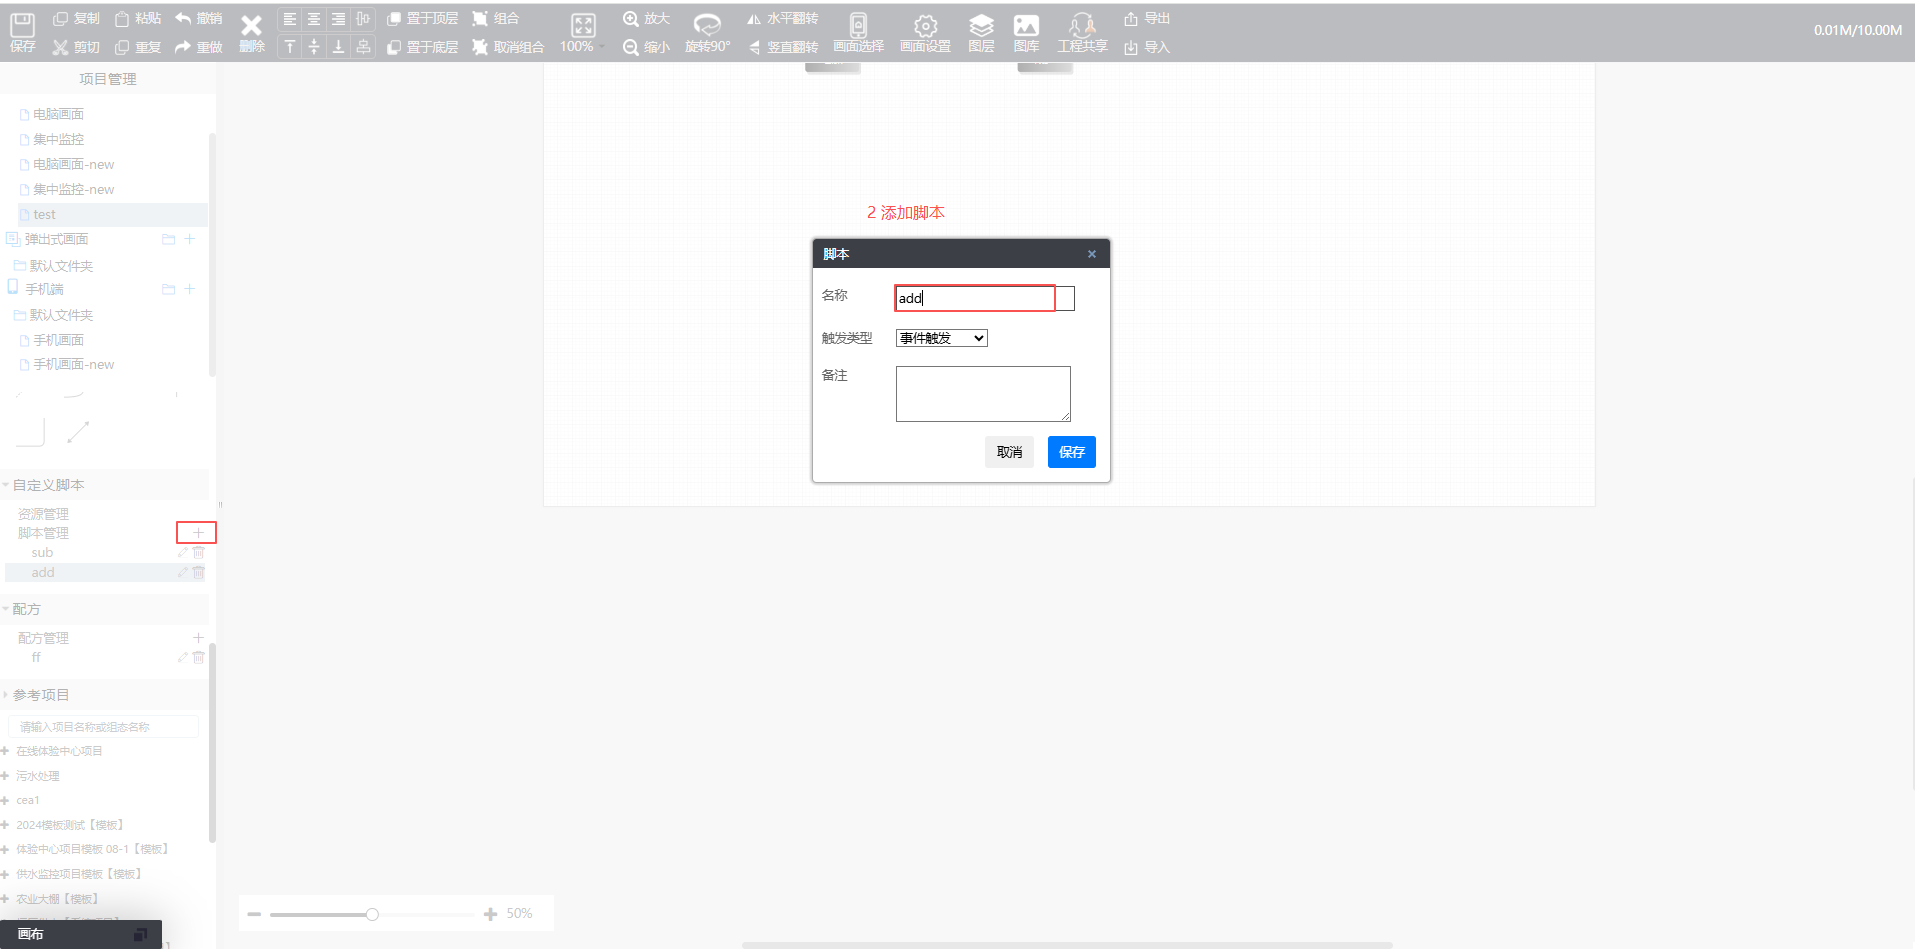Screen dimensions: 1915x949
Task: Add new script via 脚本管理 plus icon
Action: click(x=198, y=533)
